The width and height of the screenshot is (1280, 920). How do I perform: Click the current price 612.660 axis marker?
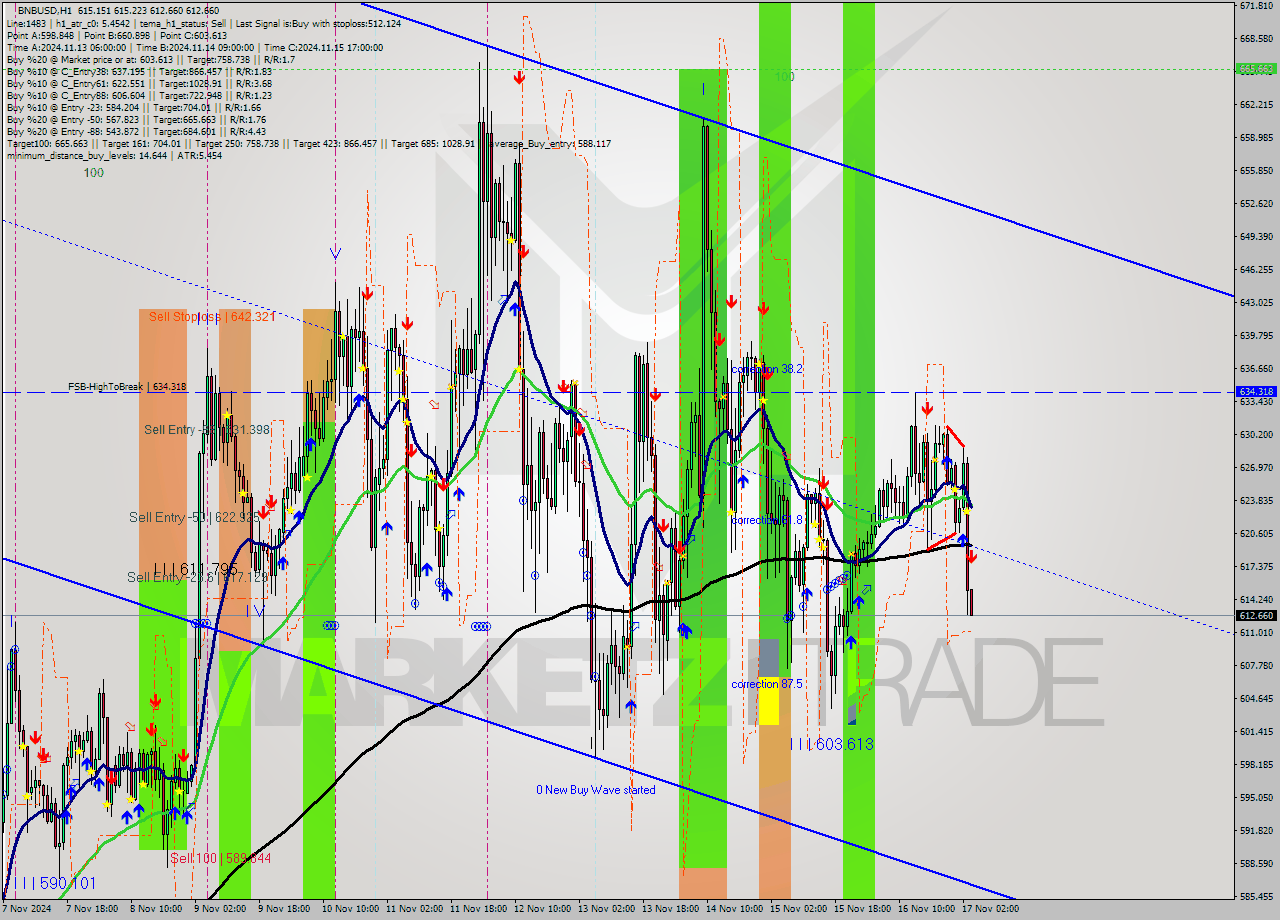click(x=1256, y=616)
